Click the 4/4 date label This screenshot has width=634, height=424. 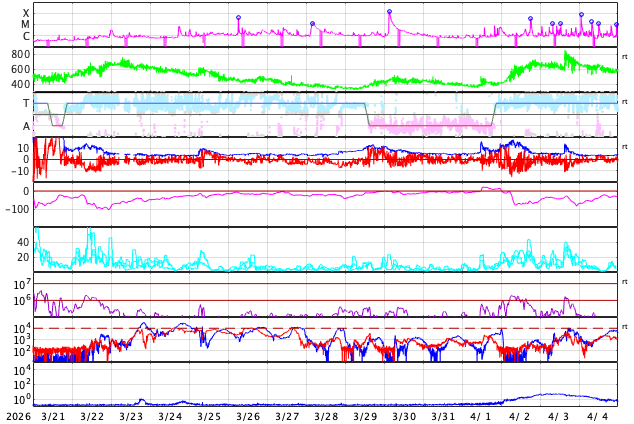coord(597,416)
